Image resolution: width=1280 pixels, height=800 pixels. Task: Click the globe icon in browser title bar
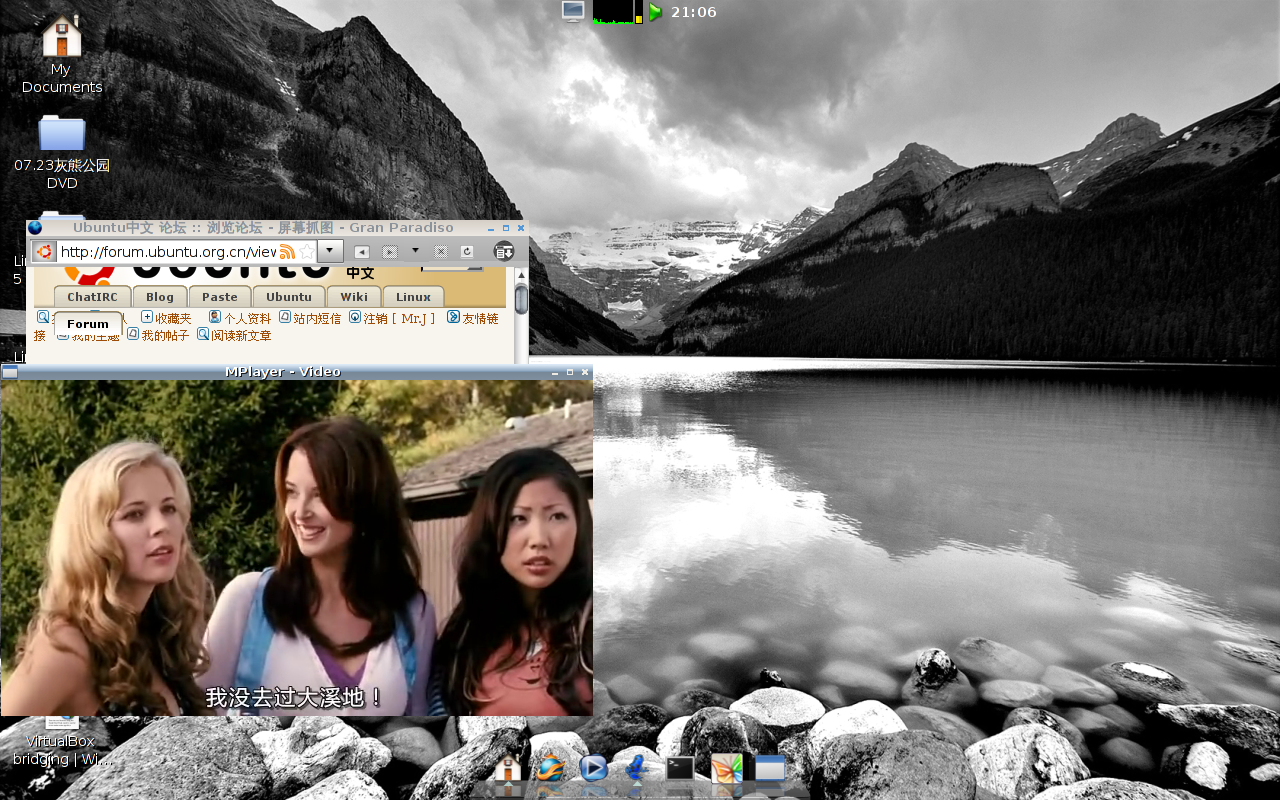pos(36,228)
